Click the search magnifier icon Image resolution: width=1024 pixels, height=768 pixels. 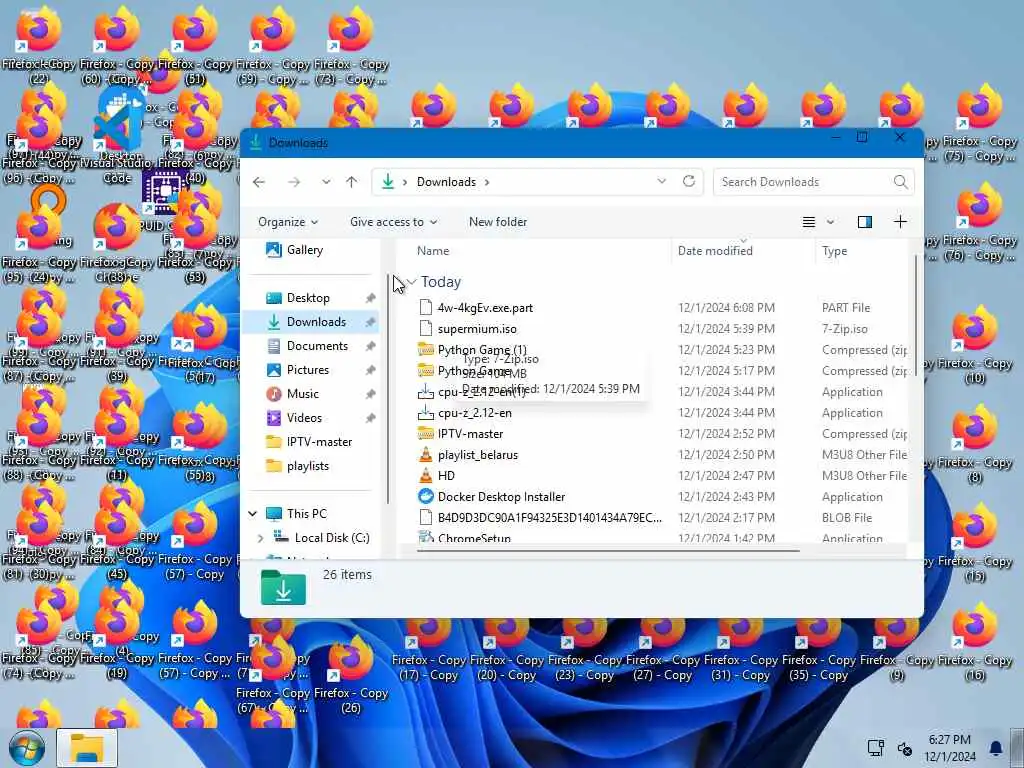click(901, 182)
